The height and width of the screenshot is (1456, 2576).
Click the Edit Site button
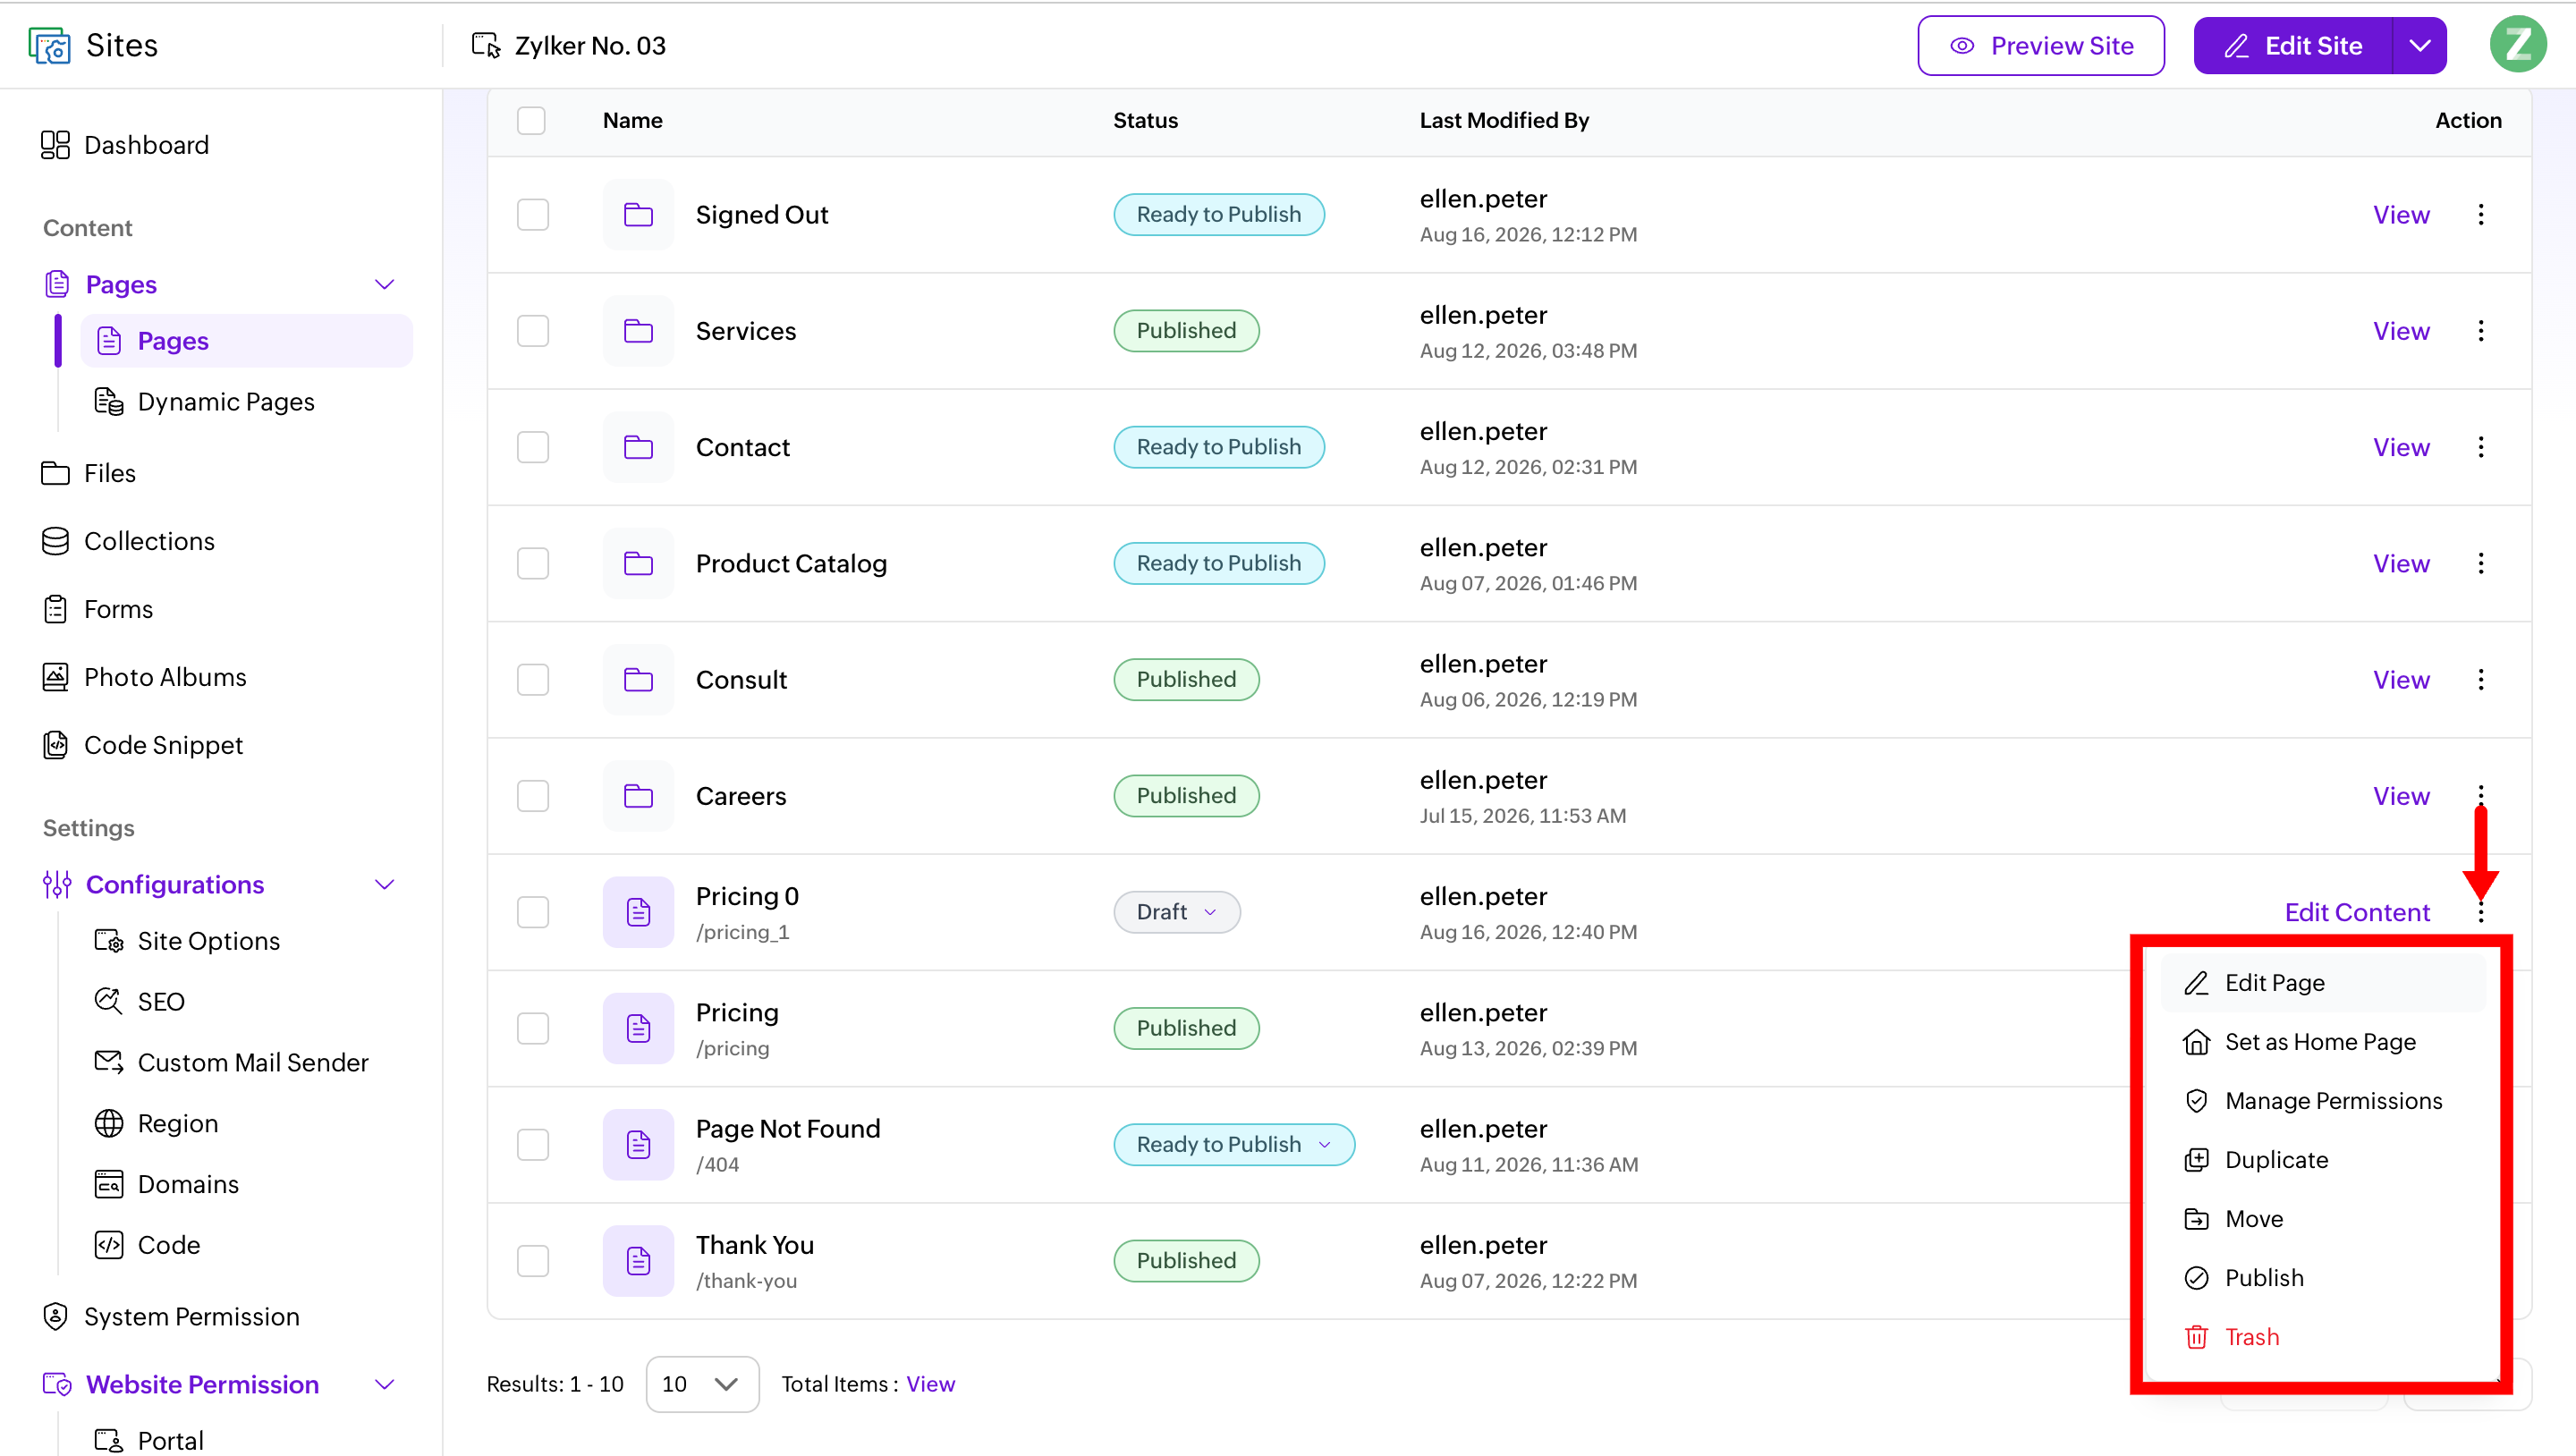pos(2293,46)
